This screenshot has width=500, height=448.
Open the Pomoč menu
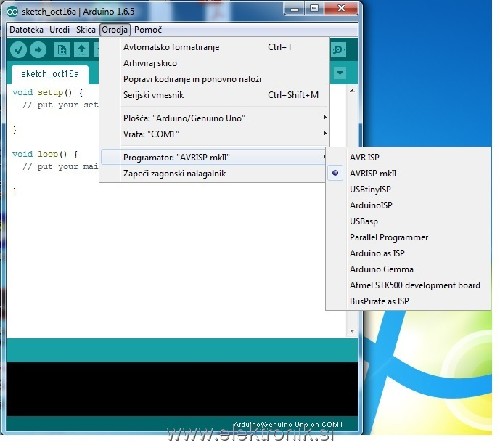pos(148,30)
